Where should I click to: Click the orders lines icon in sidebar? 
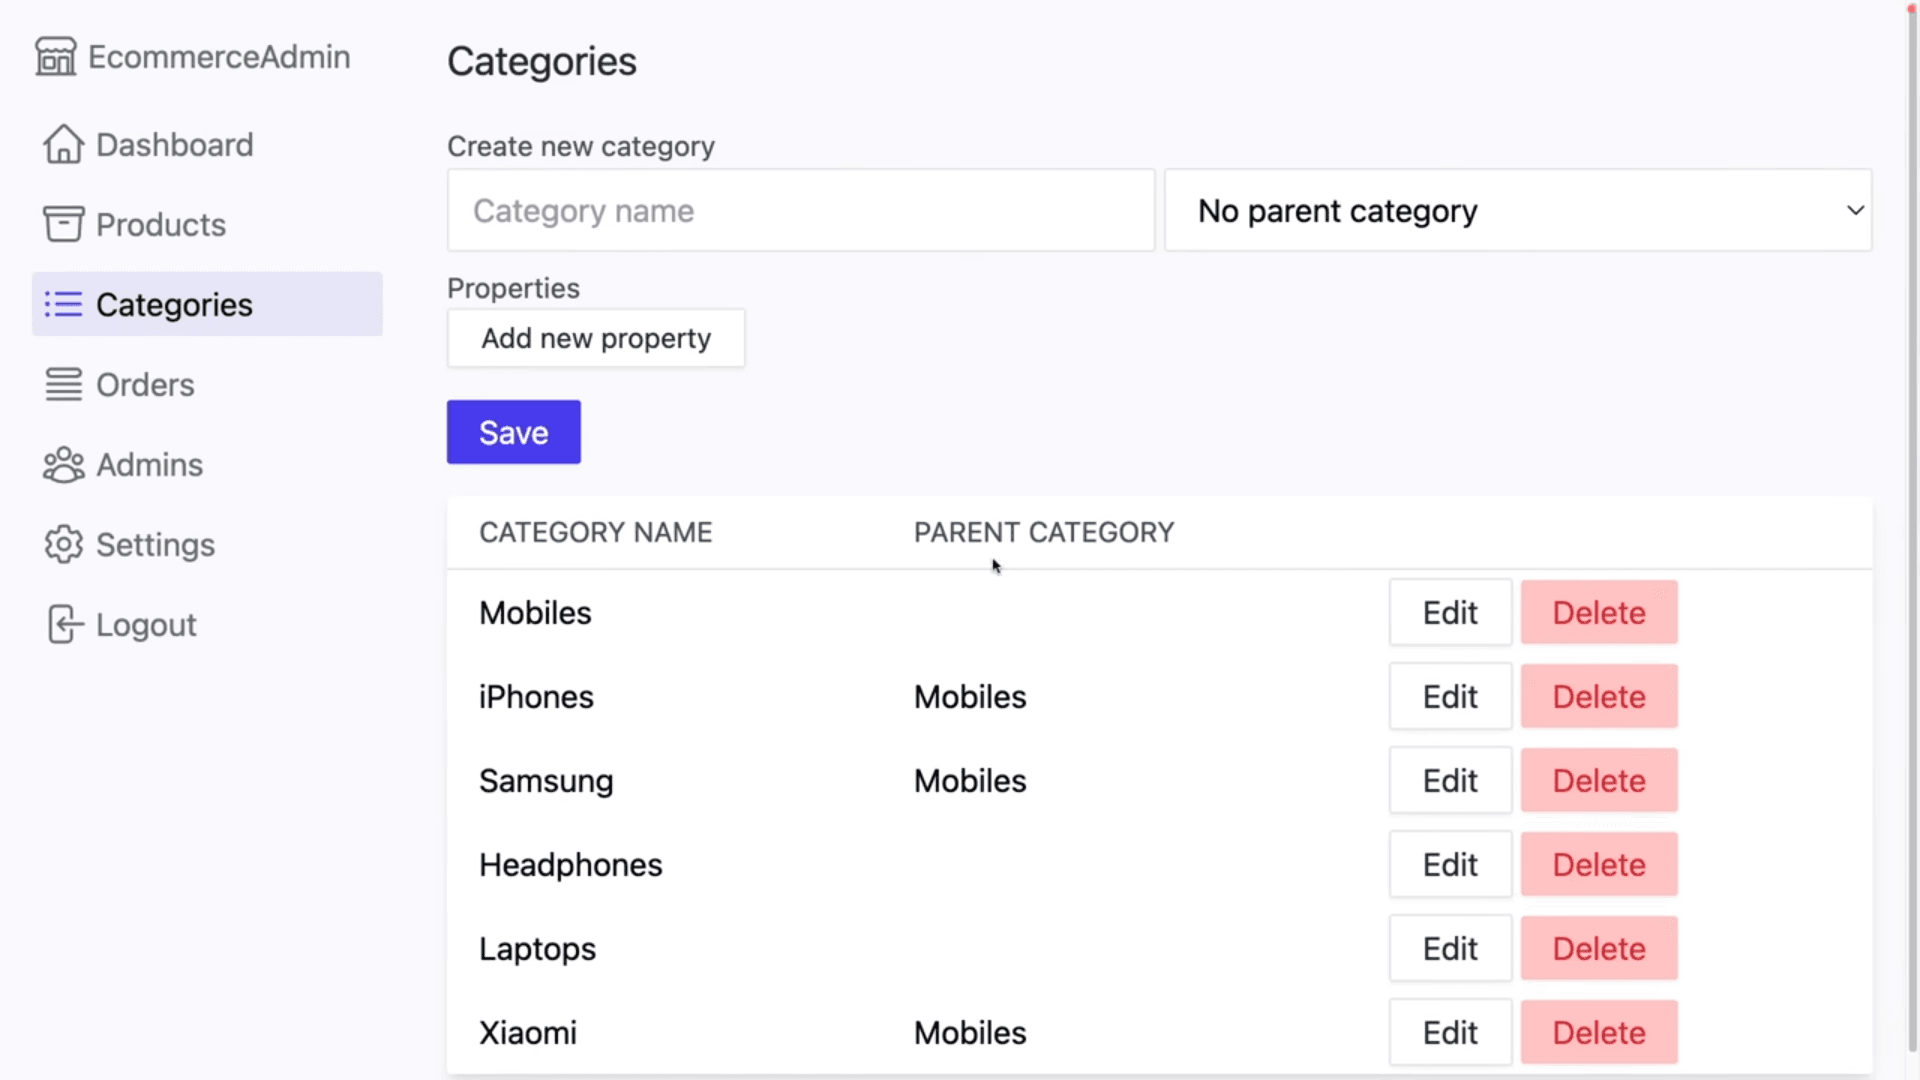(x=63, y=384)
